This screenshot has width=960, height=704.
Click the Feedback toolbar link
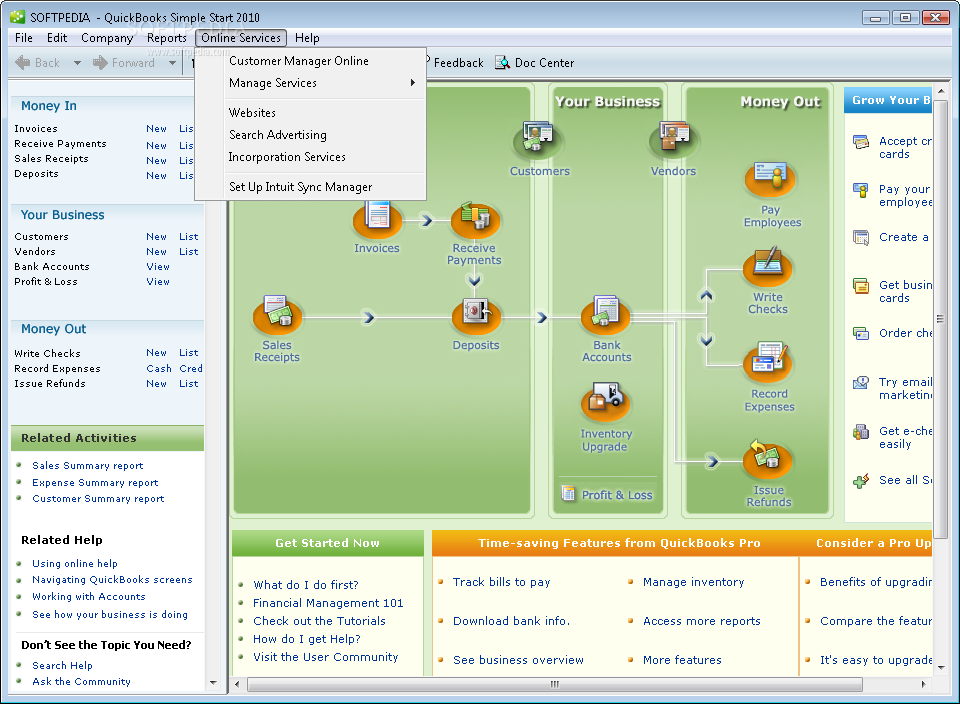(x=459, y=62)
